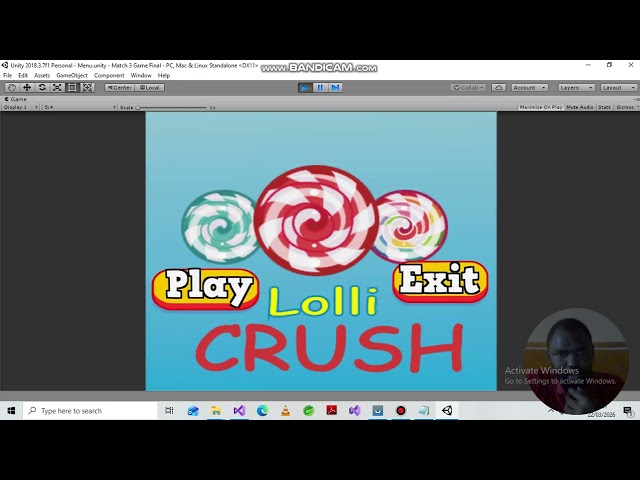Click the Scale slider in Game view
The height and width of the screenshot is (480, 640).
coord(172,107)
